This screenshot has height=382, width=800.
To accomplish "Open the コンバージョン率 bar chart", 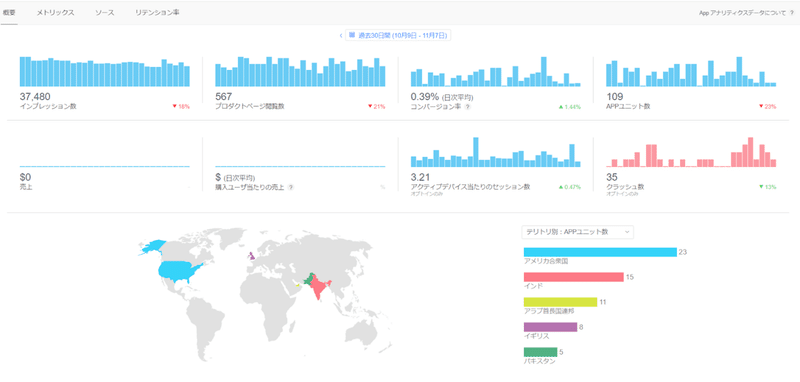I will click(495, 71).
